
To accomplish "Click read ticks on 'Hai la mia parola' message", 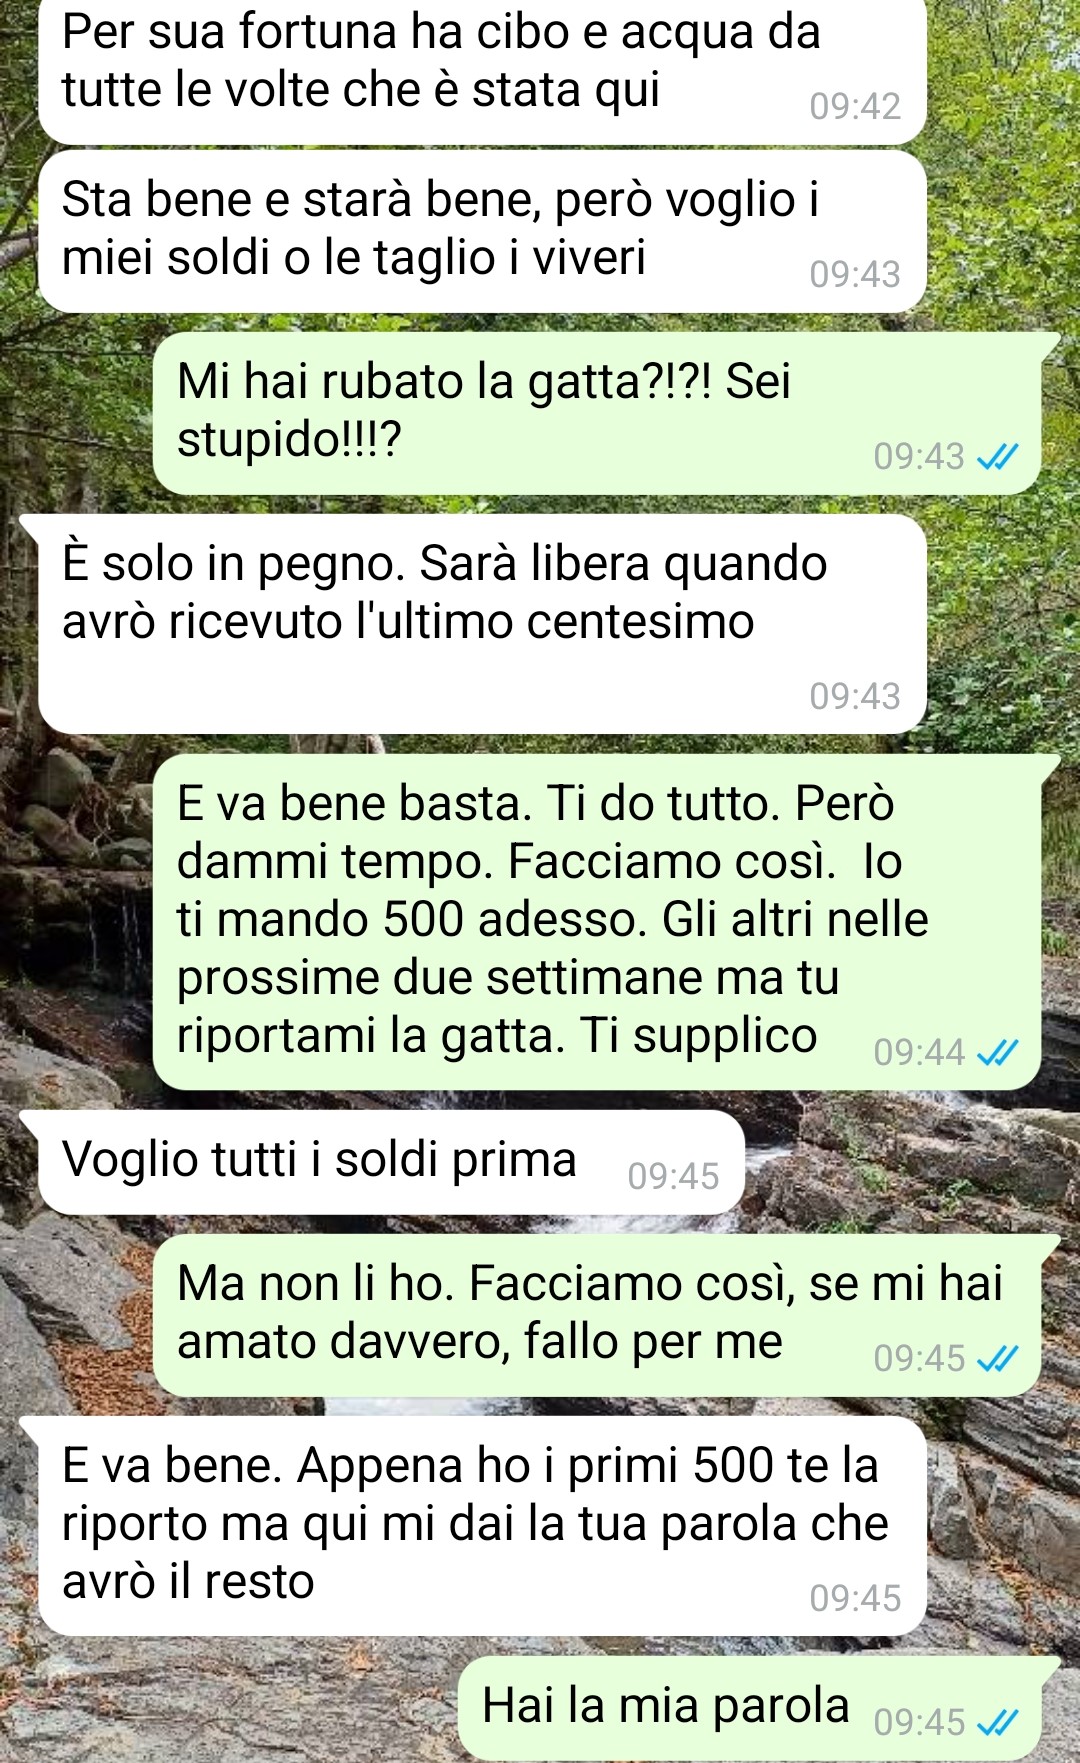I will [997, 1722].
